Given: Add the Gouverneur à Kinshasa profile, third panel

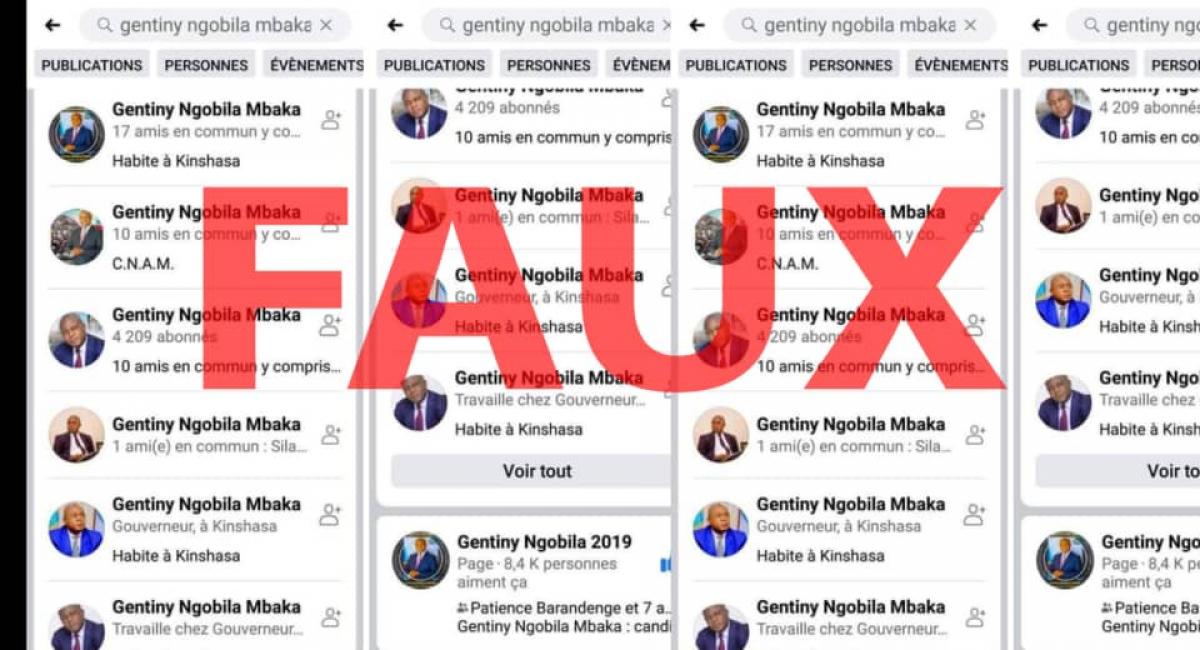Looking at the screenshot, I should coord(975,515).
